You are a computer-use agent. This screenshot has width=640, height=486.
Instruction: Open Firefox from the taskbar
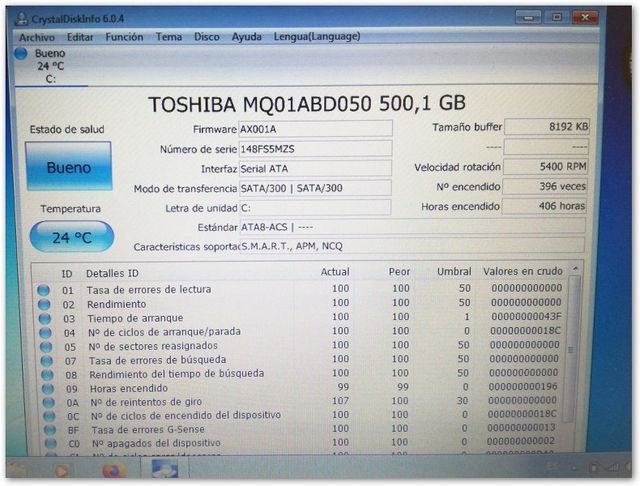pyautogui.click(x=114, y=470)
